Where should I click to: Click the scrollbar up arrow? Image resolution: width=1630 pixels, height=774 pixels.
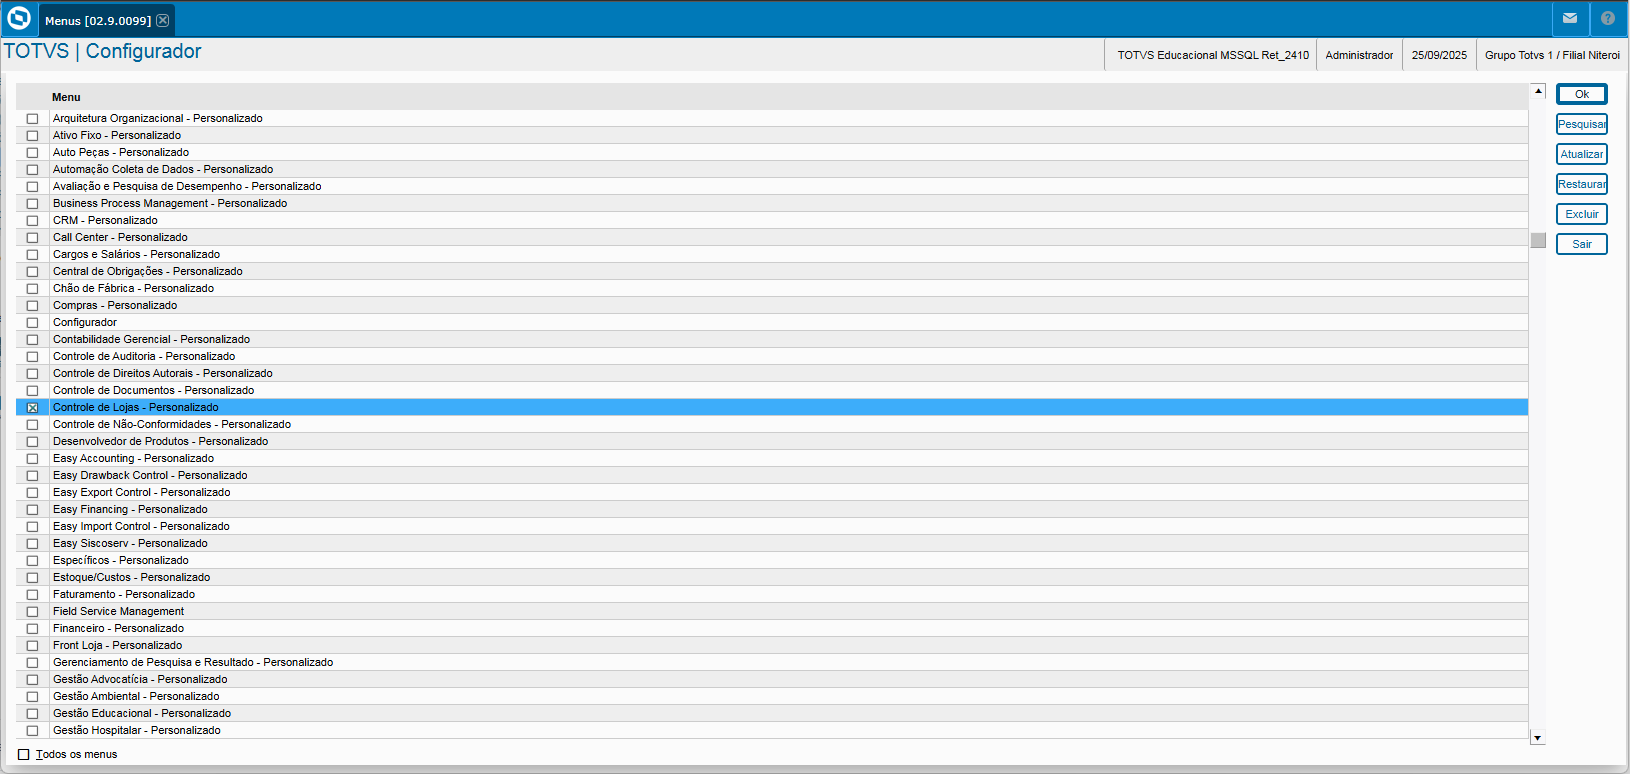(1538, 91)
